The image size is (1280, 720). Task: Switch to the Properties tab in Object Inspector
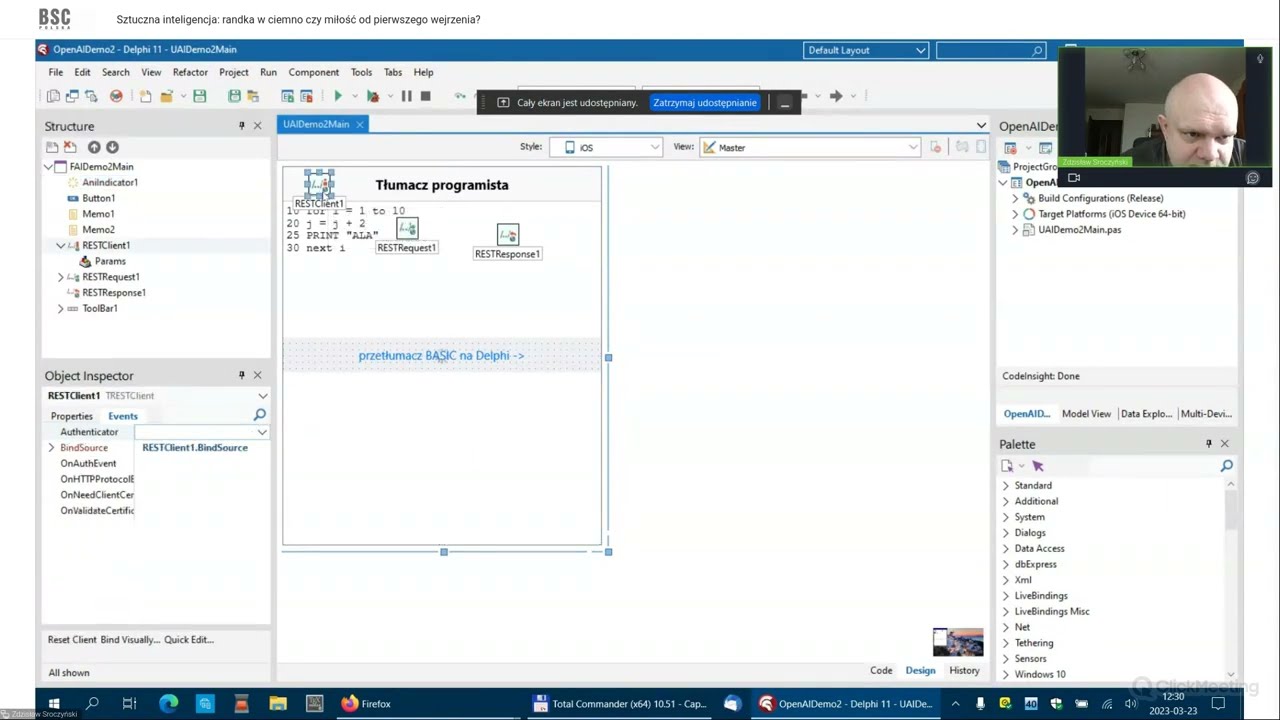pos(72,416)
